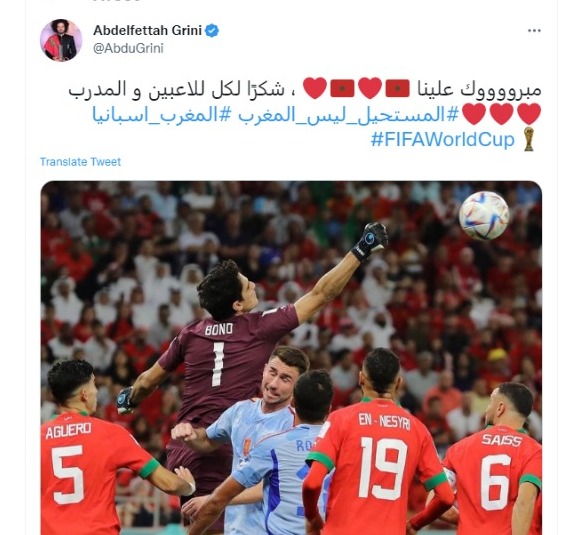Click Translate Tweet

(80, 162)
